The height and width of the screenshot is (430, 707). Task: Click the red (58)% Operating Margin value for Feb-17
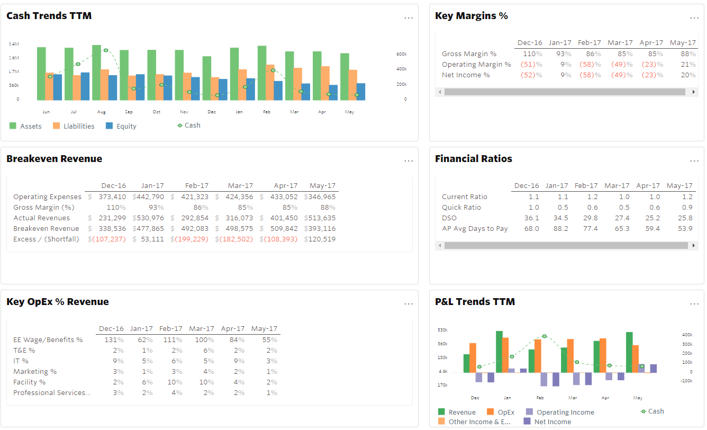590,64
